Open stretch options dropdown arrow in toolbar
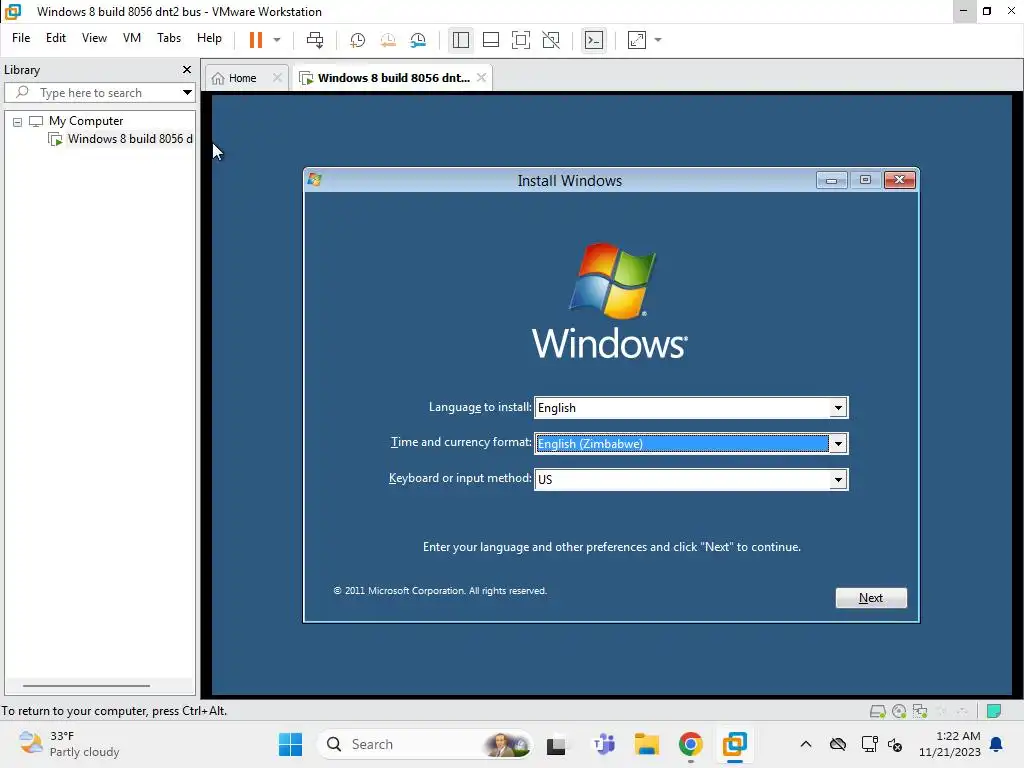 click(658, 40)
